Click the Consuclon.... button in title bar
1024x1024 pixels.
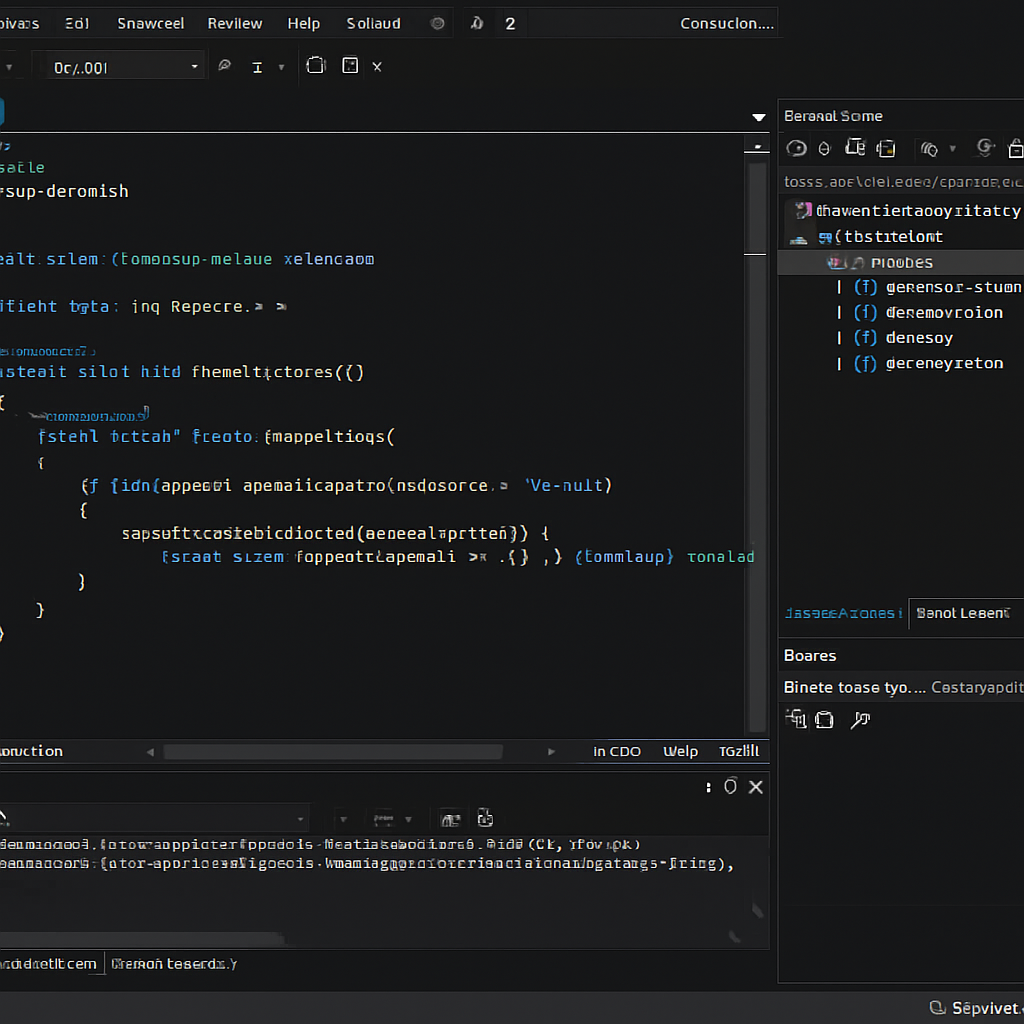point(727,24)
